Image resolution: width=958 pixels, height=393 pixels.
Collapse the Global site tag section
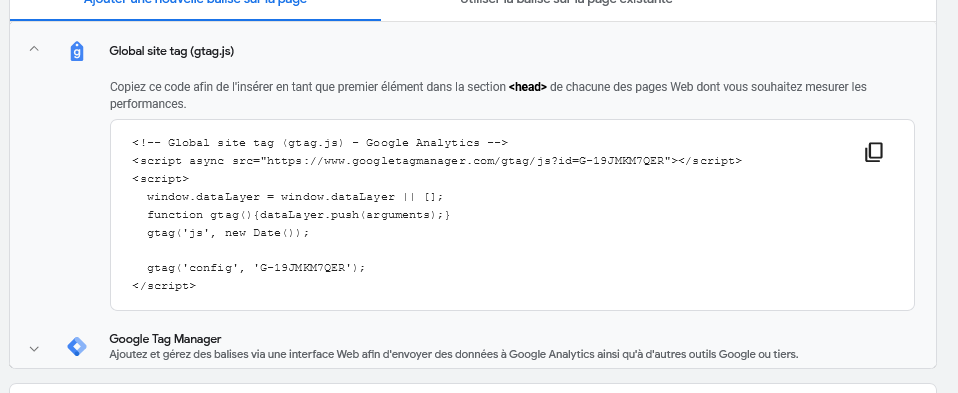tap(34, 49)
